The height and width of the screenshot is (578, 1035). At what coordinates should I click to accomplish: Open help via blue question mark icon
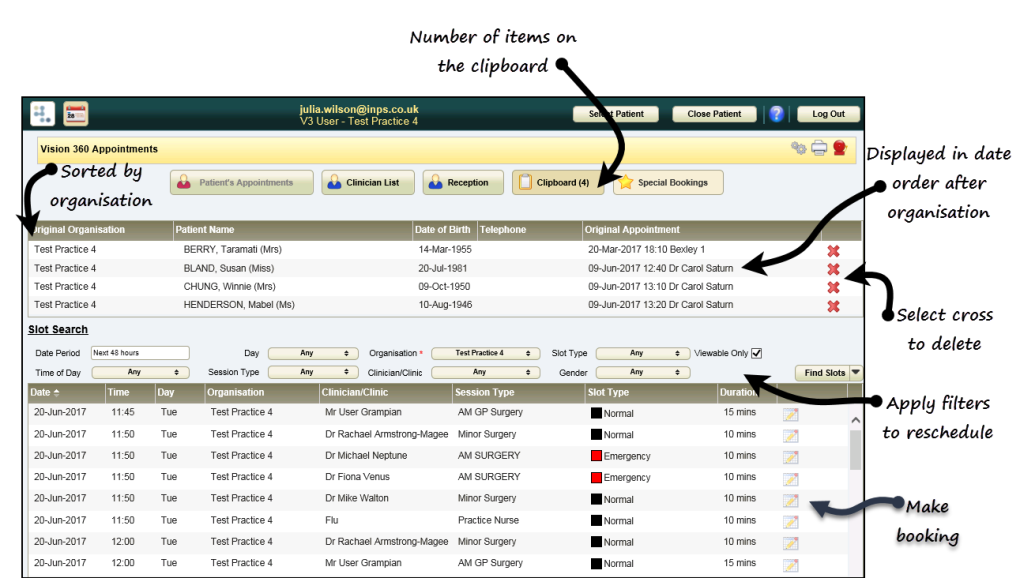[777, 114]
